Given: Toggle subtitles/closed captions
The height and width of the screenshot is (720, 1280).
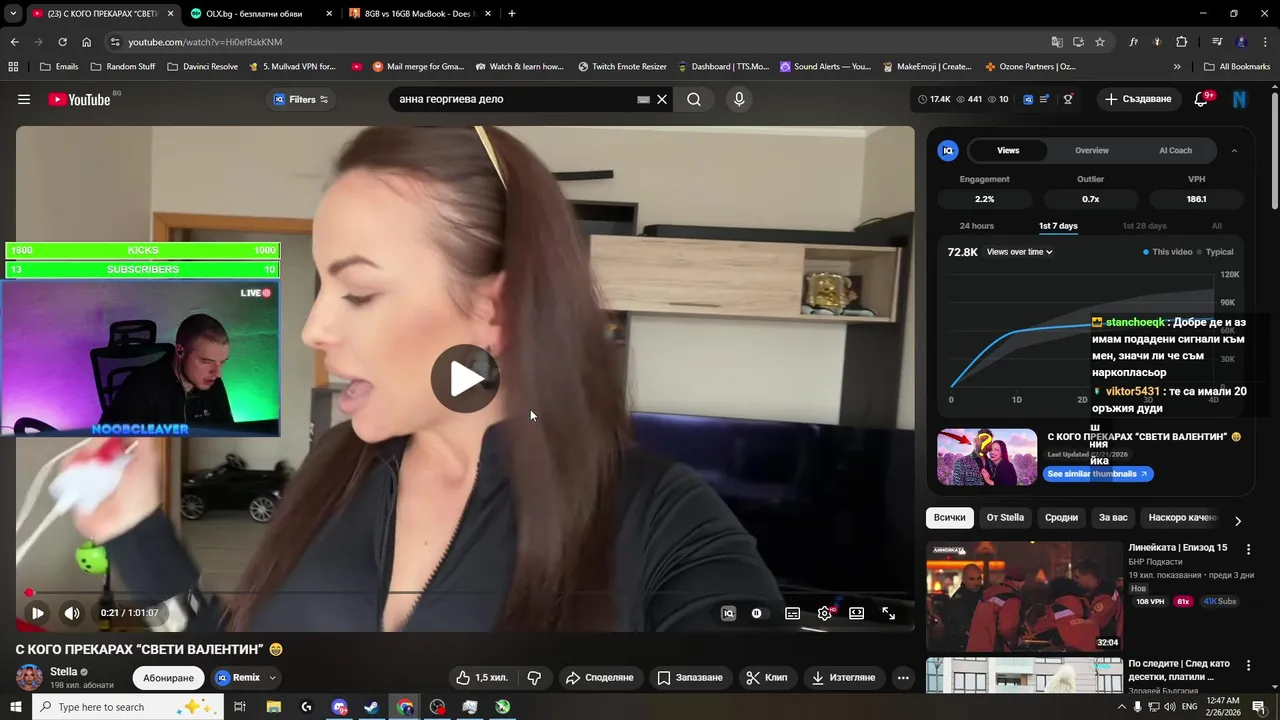Looking at the screenshot, I should [793, 613].
